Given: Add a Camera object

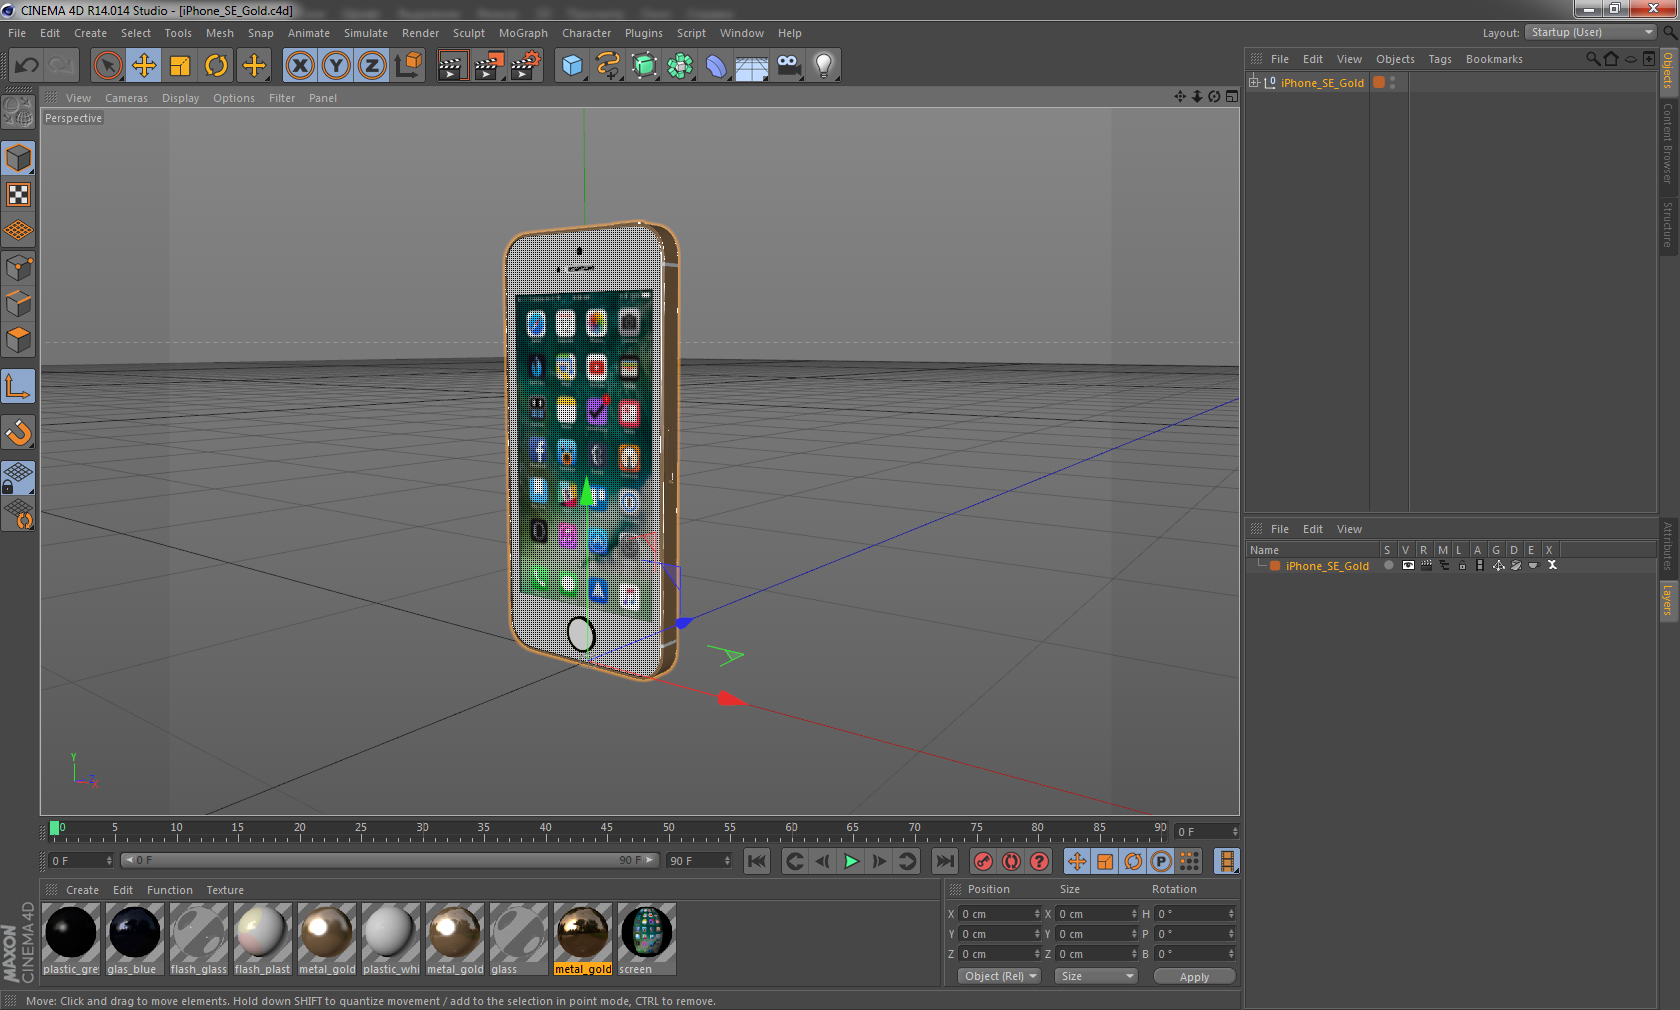Looking at the screenshot, I should point(788,66).
